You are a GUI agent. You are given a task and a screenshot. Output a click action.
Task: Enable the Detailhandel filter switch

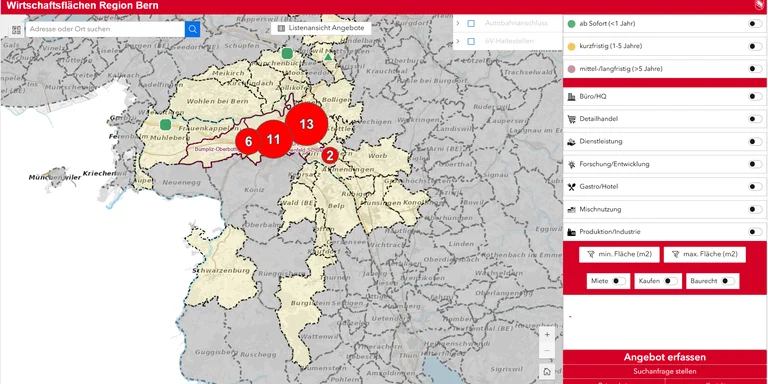pyautogui.click(x=755, y=119)
